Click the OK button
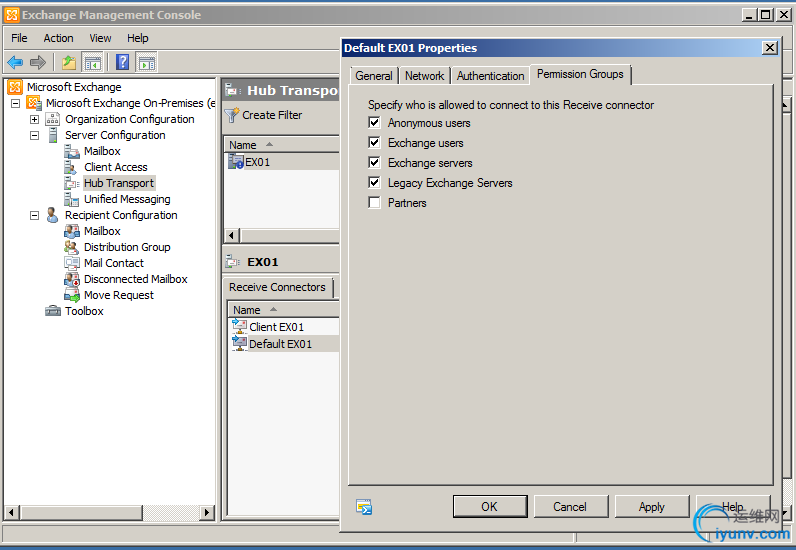This screenshot has height=550, width=796. click(x=489, y=506)
